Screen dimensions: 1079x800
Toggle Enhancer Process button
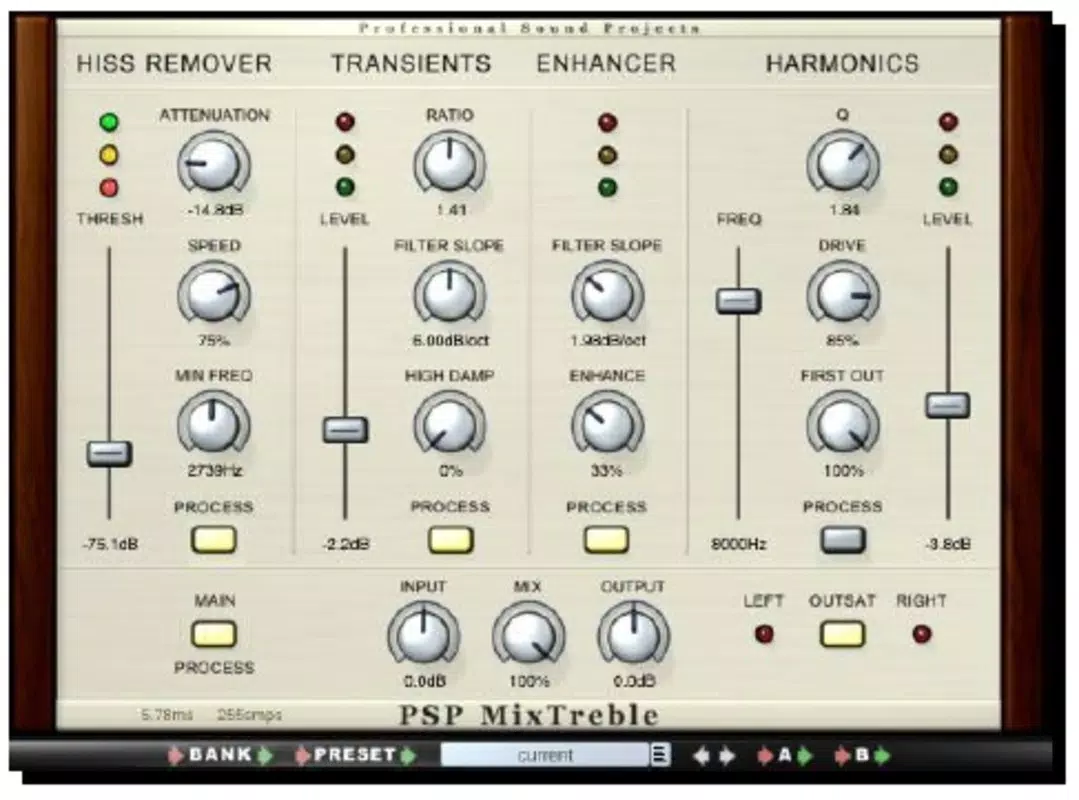(x=606, y=539)
